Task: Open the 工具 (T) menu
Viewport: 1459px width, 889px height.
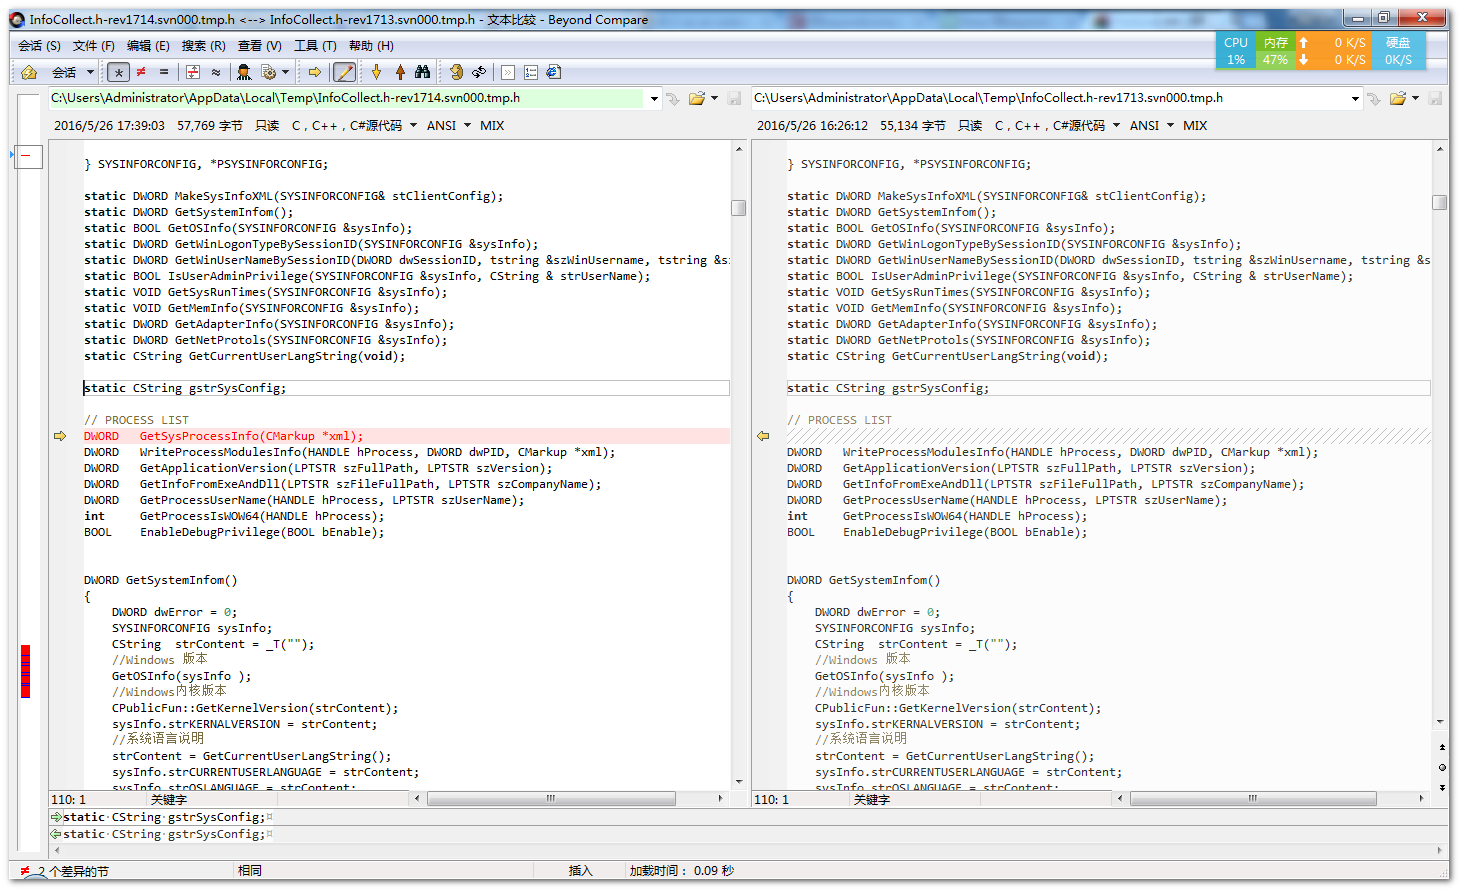Action: point(315,46)
